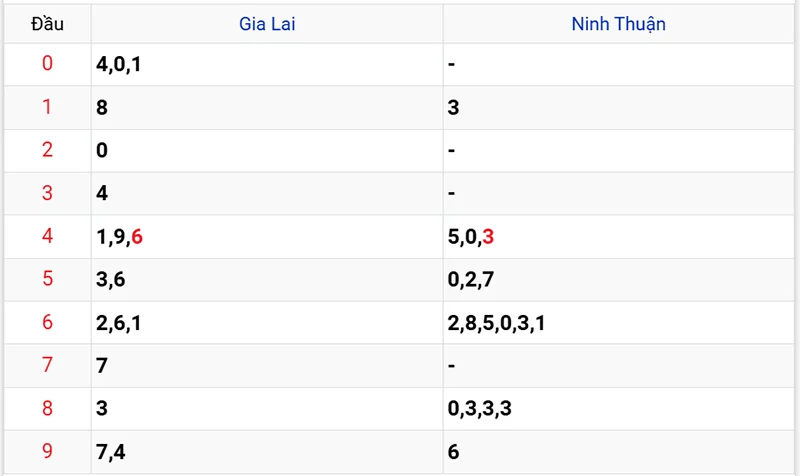Select Gia Lai cell "0" in row 2
The width and height of the screenshot is (800, 476).
[x=103, y=151]
